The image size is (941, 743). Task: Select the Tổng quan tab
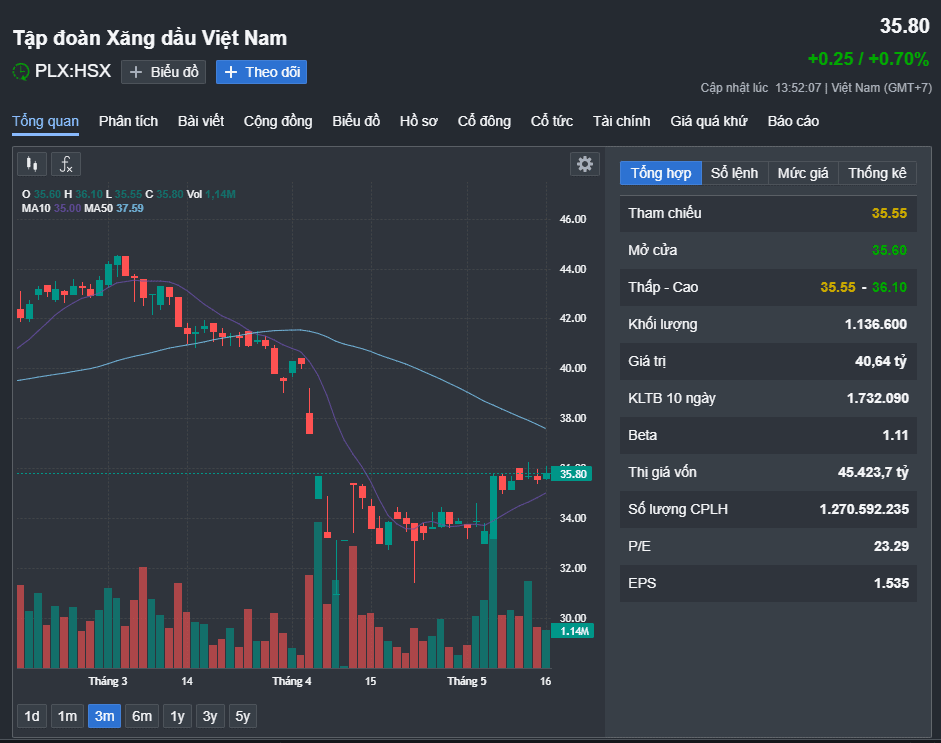point(46,121)
